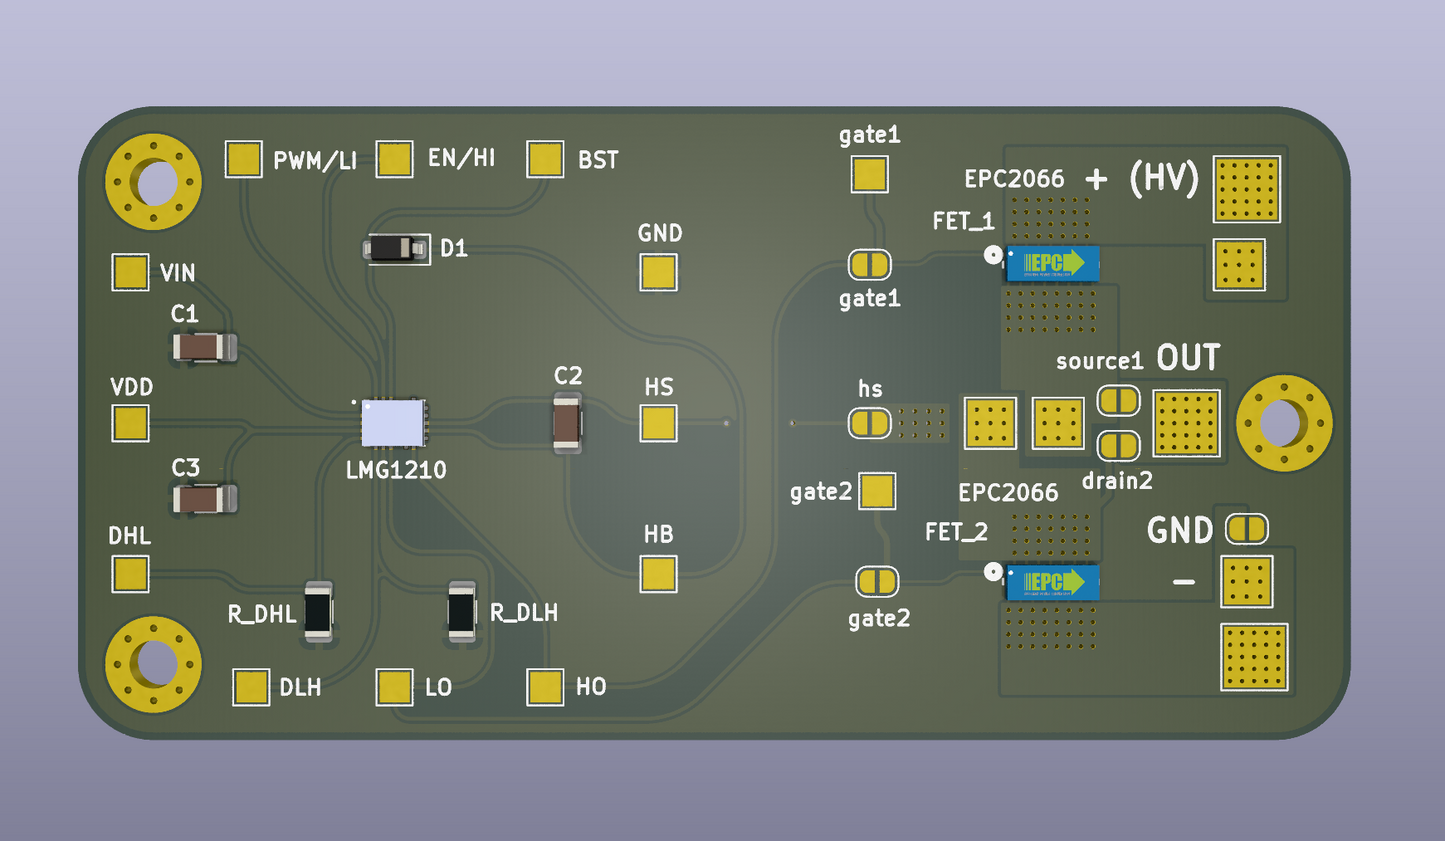Click the HO square pad
The height and width of the screenshot is (841, 1445).
545,687
